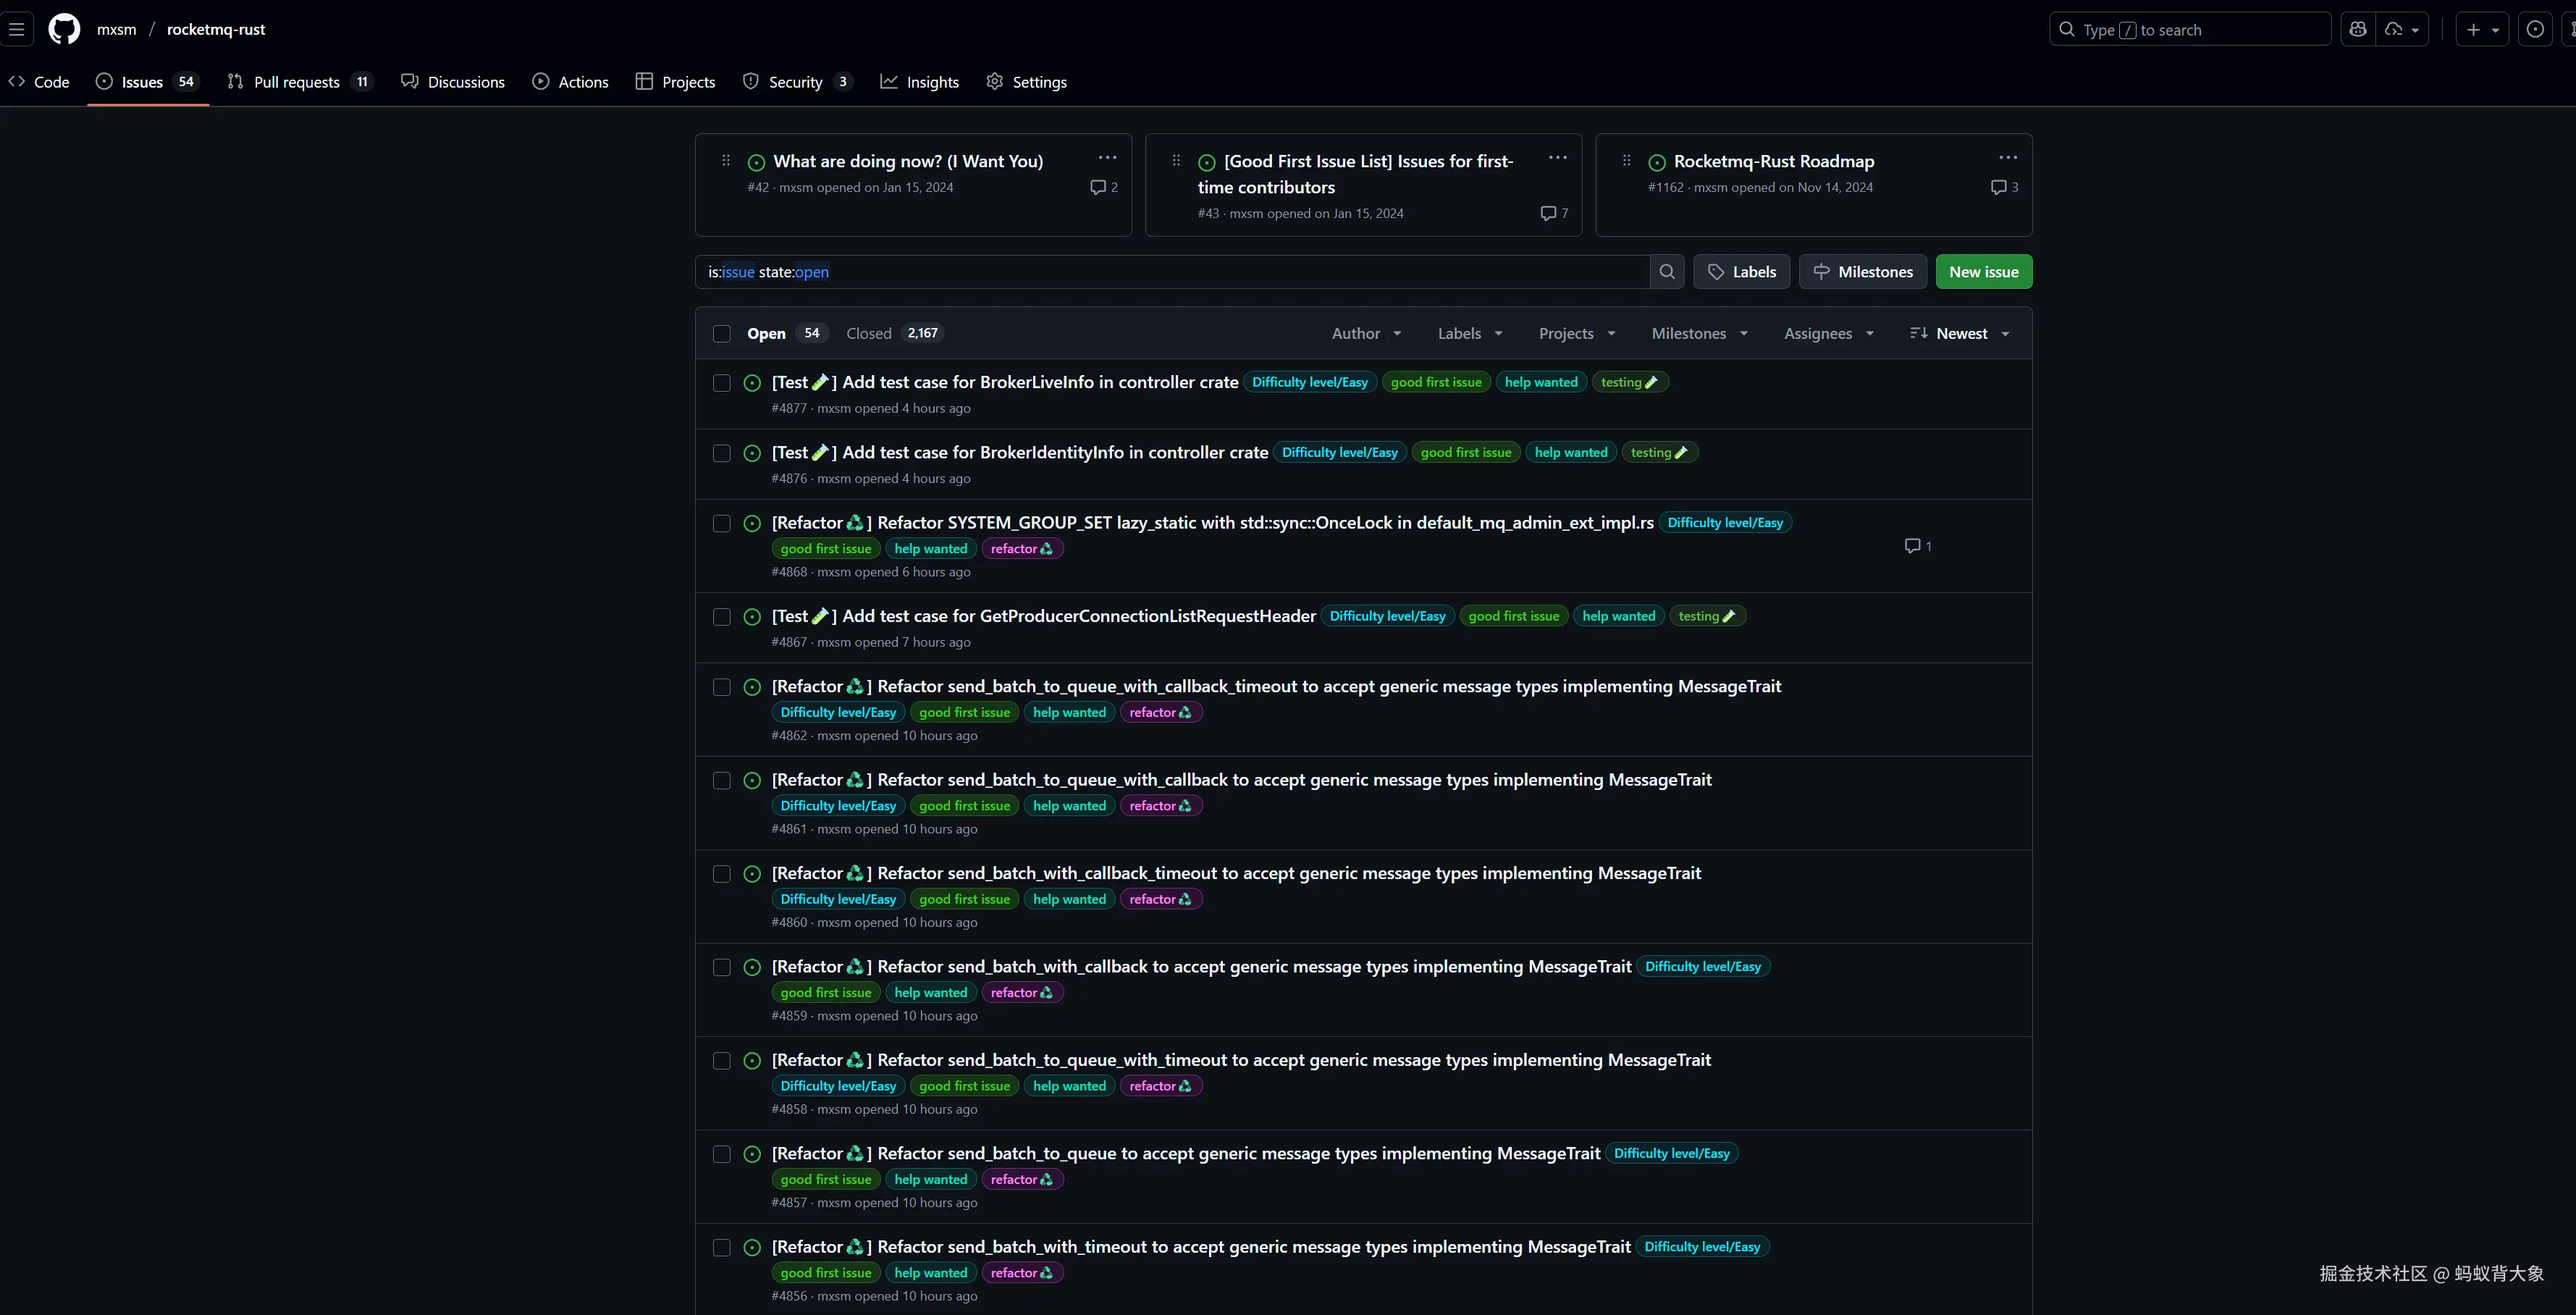The width and height of the screenshot is (2576, 1315).
Task: Open the issues inbox icon in the top right
Action: 2535,29
